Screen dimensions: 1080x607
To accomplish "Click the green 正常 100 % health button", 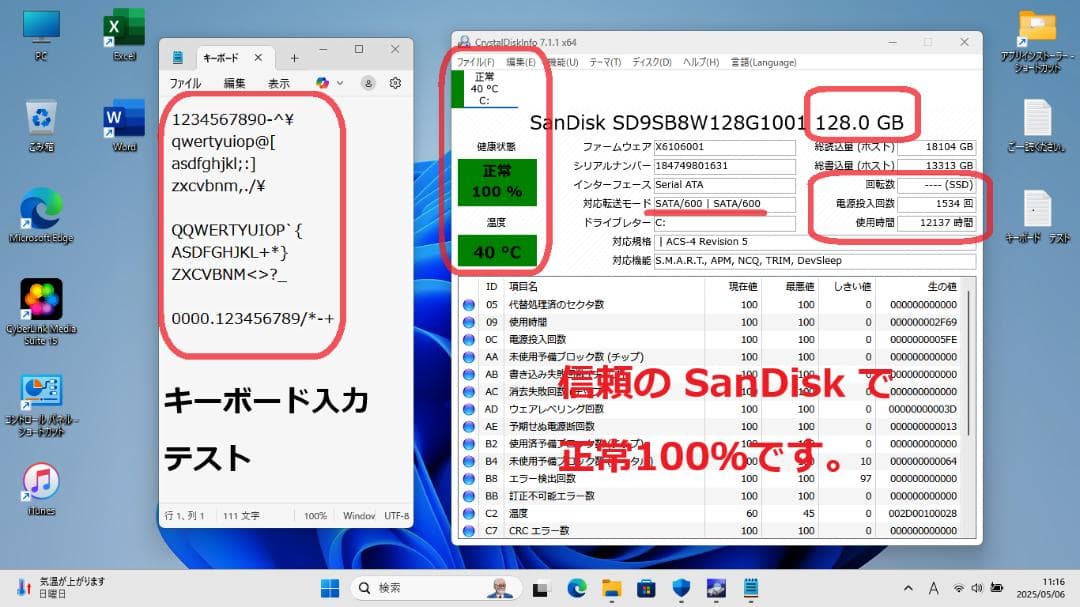I will (x=497, y=182).
